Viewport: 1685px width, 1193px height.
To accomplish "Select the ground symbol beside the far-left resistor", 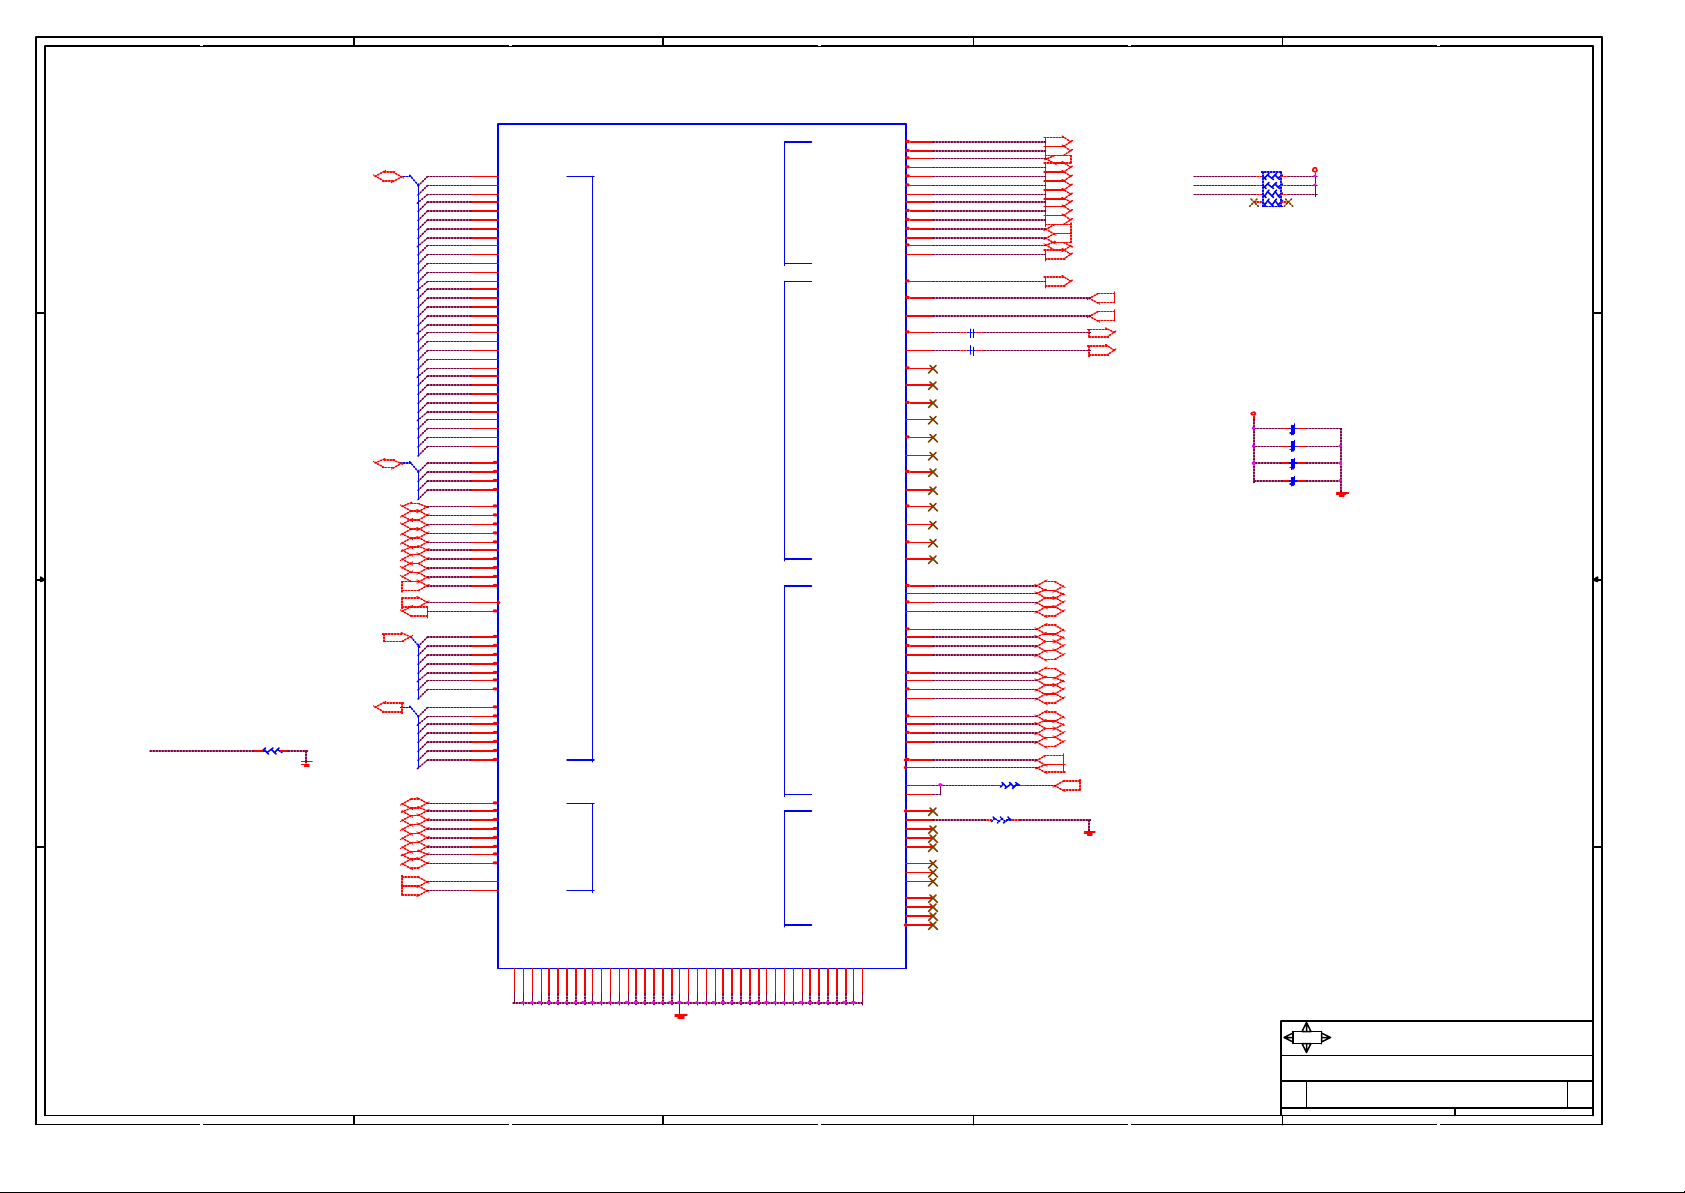I will 306,762.
